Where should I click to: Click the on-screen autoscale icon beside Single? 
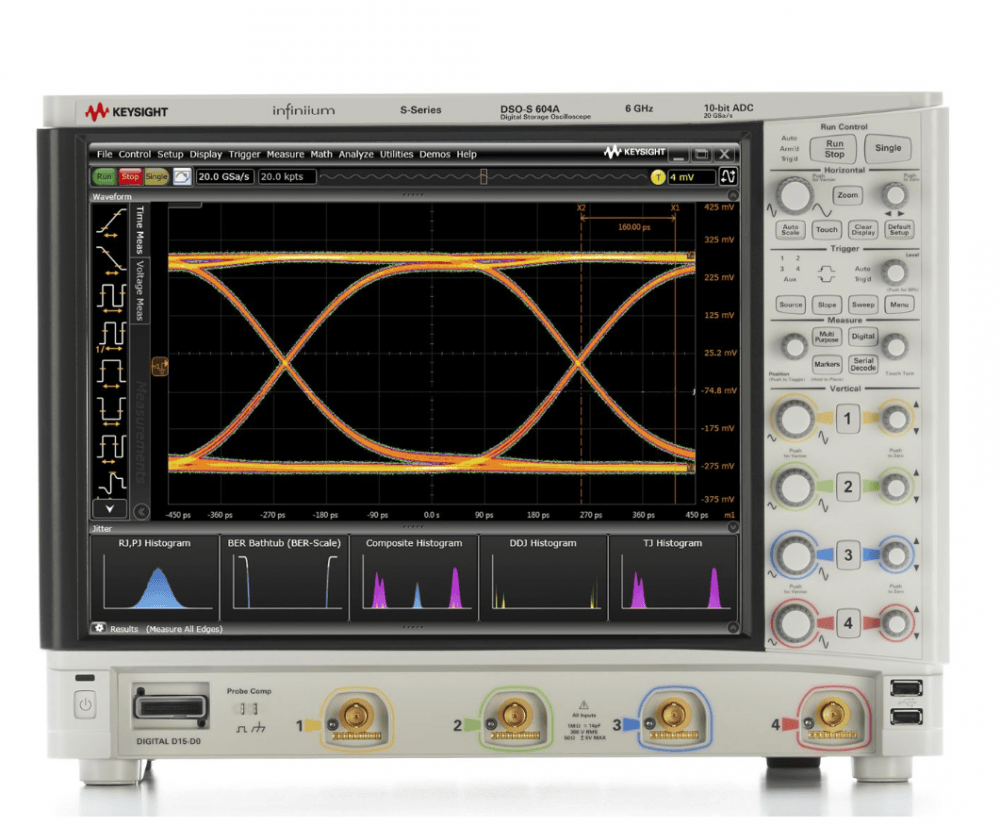(182, 177)
